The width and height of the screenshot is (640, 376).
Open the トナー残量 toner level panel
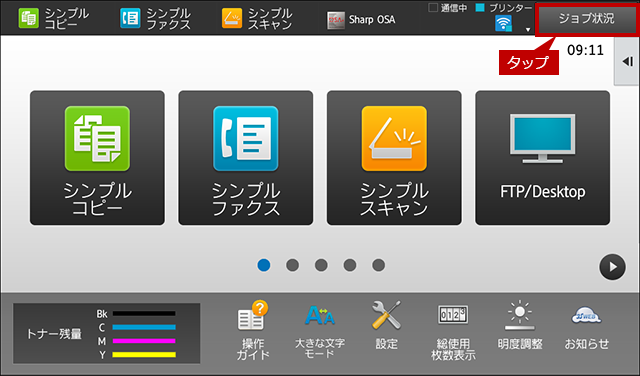107,333
